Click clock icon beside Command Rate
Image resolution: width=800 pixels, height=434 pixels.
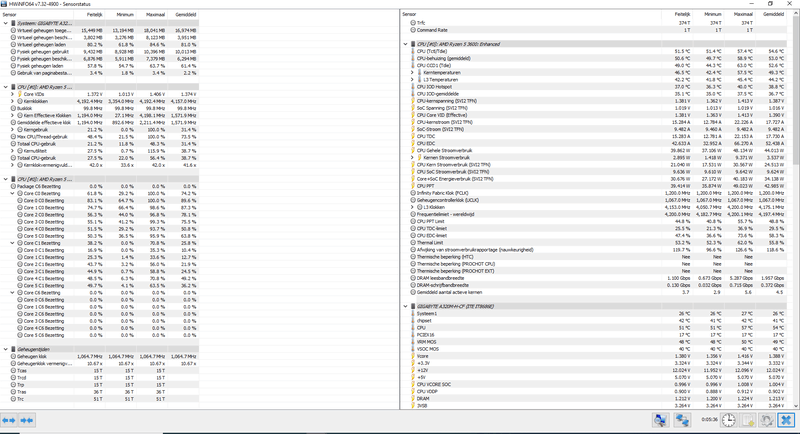[413, 30]
